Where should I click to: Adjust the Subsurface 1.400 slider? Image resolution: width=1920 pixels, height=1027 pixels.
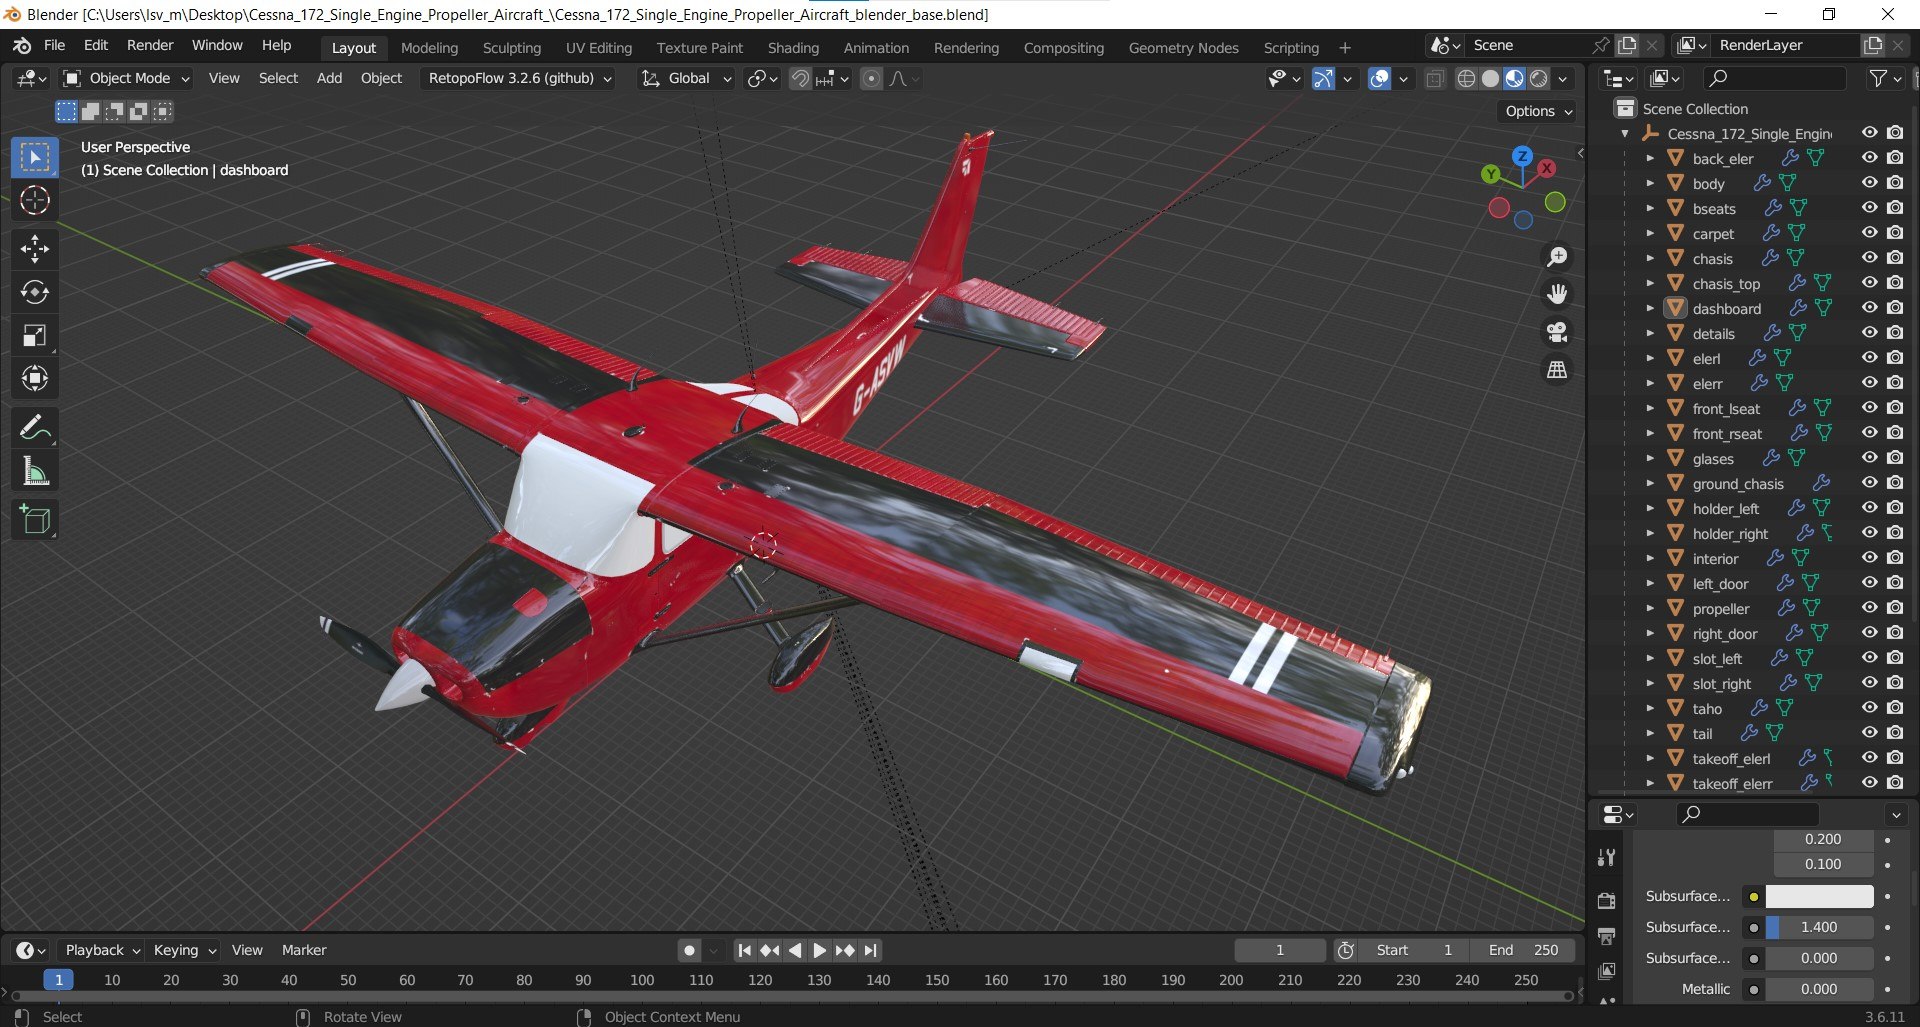(x=1819, y=928)
